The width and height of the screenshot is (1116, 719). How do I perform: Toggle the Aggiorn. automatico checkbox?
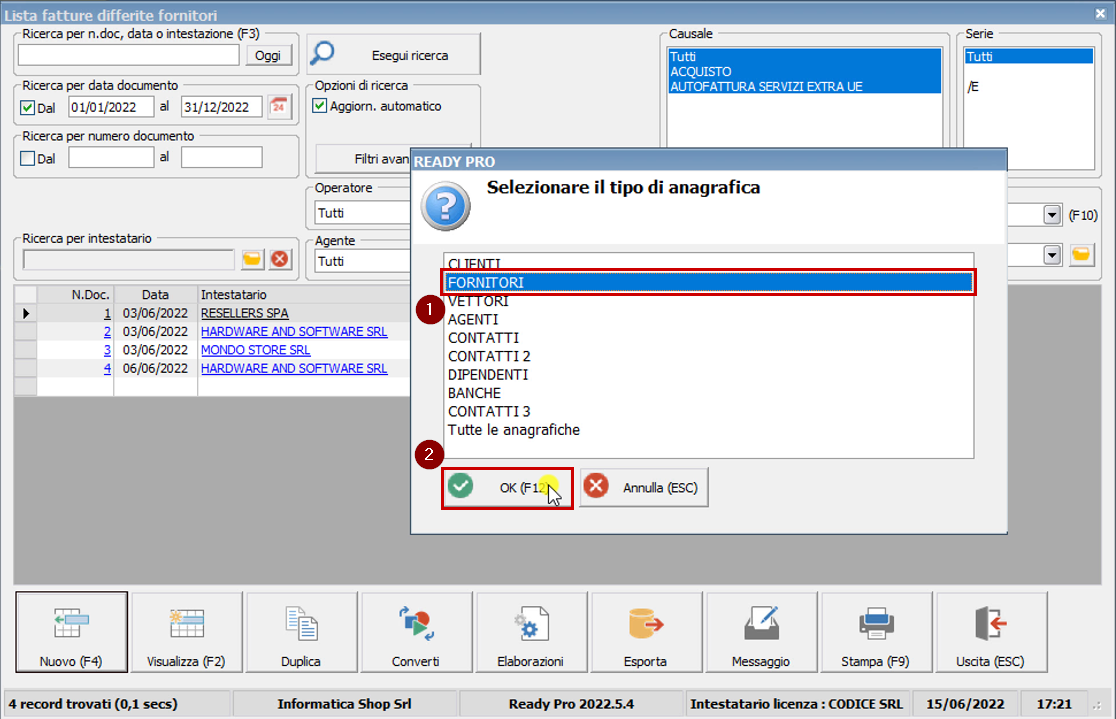[x=320, y=106]
